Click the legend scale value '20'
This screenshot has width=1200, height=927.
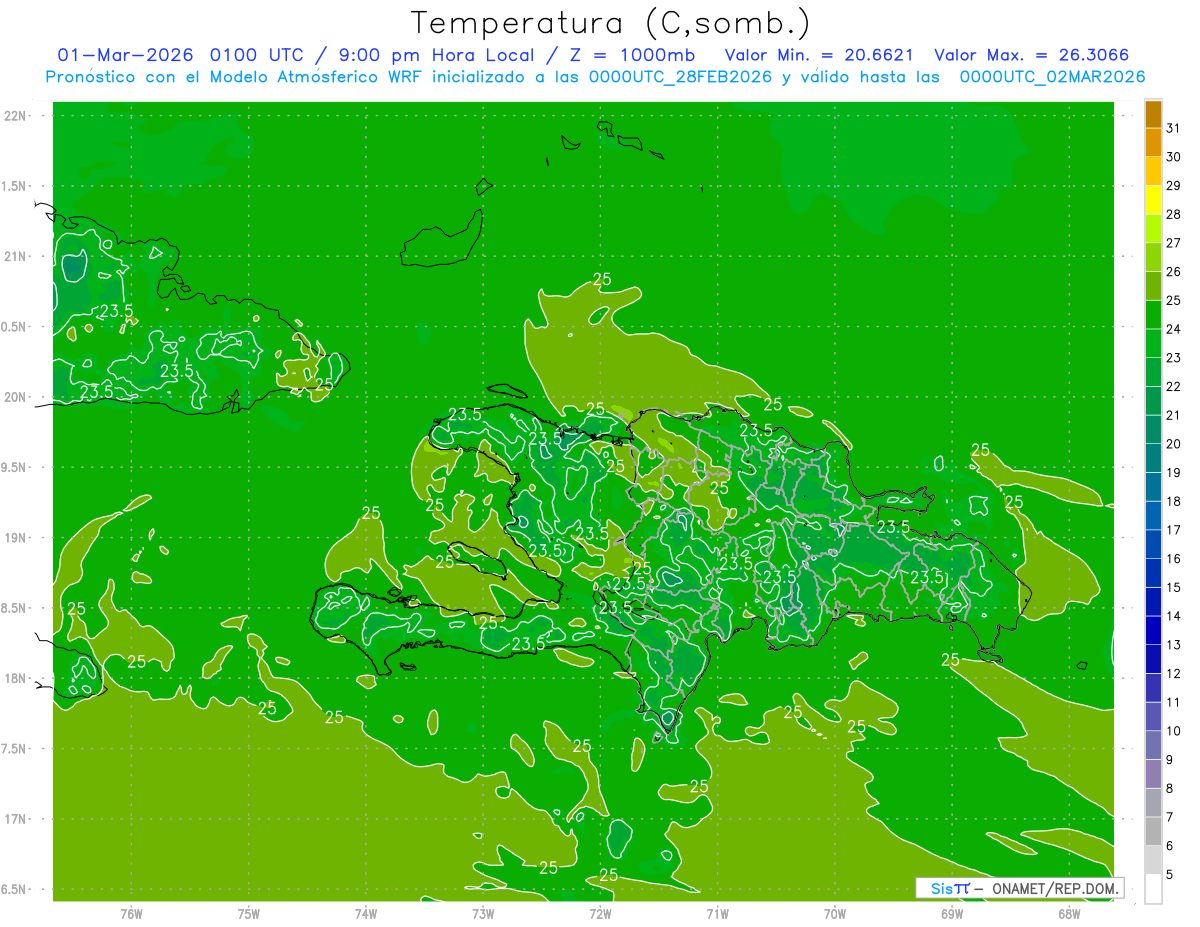1174,444
